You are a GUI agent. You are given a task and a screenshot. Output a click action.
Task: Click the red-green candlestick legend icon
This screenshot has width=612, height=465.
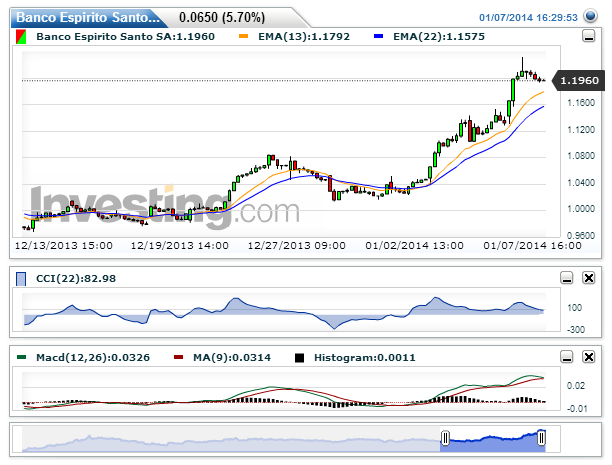pyautogui.click(x=21, y=37)
